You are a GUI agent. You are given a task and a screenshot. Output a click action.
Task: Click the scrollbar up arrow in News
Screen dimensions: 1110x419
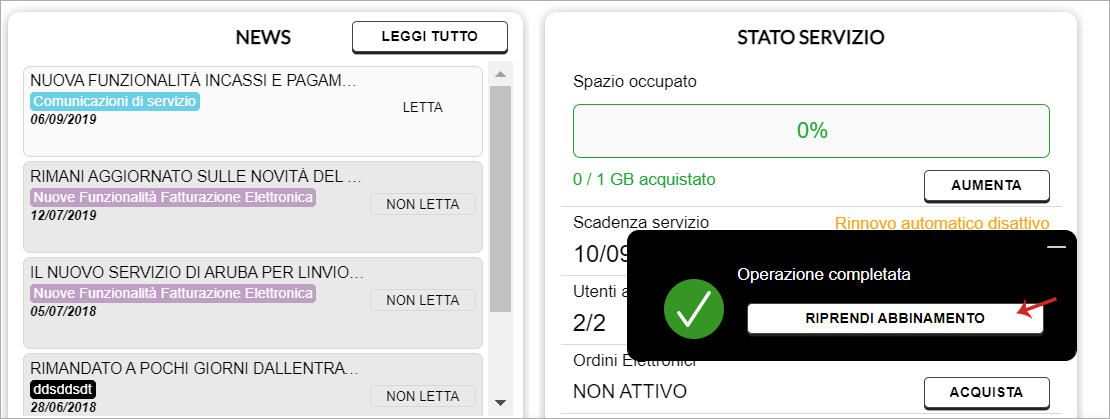500,74
